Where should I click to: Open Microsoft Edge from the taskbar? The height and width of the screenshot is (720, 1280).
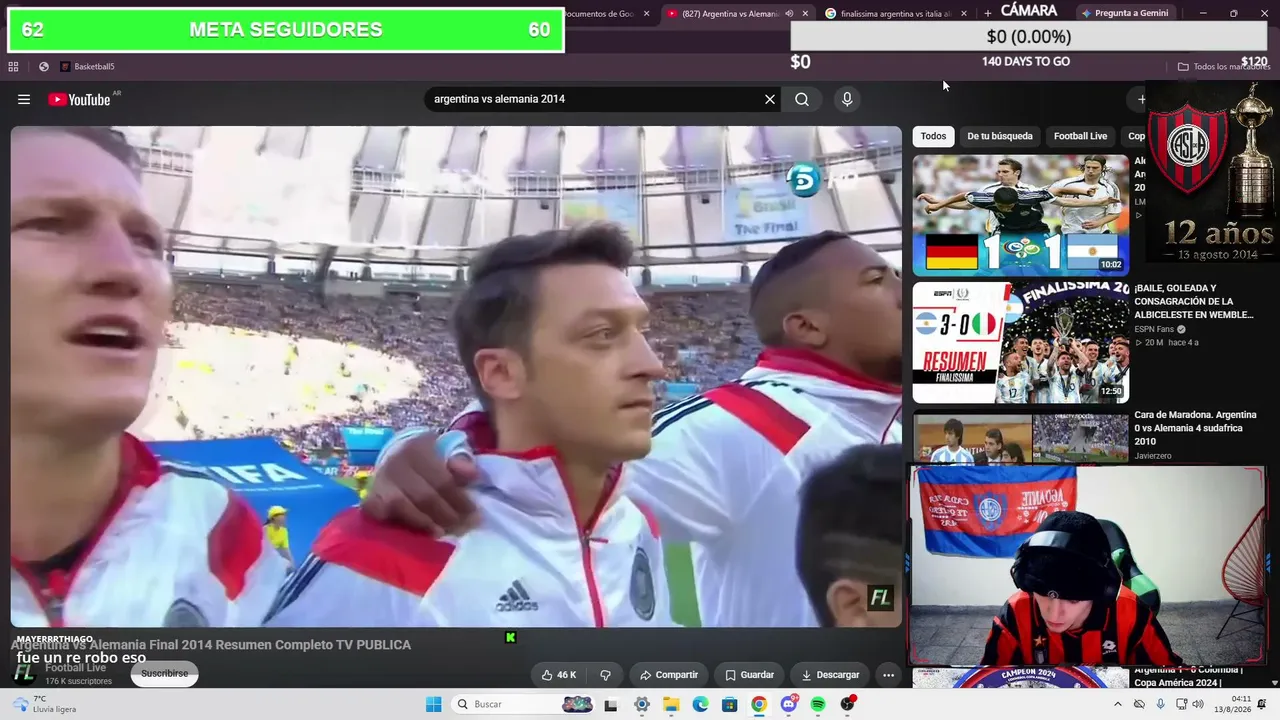coord(700,704)
